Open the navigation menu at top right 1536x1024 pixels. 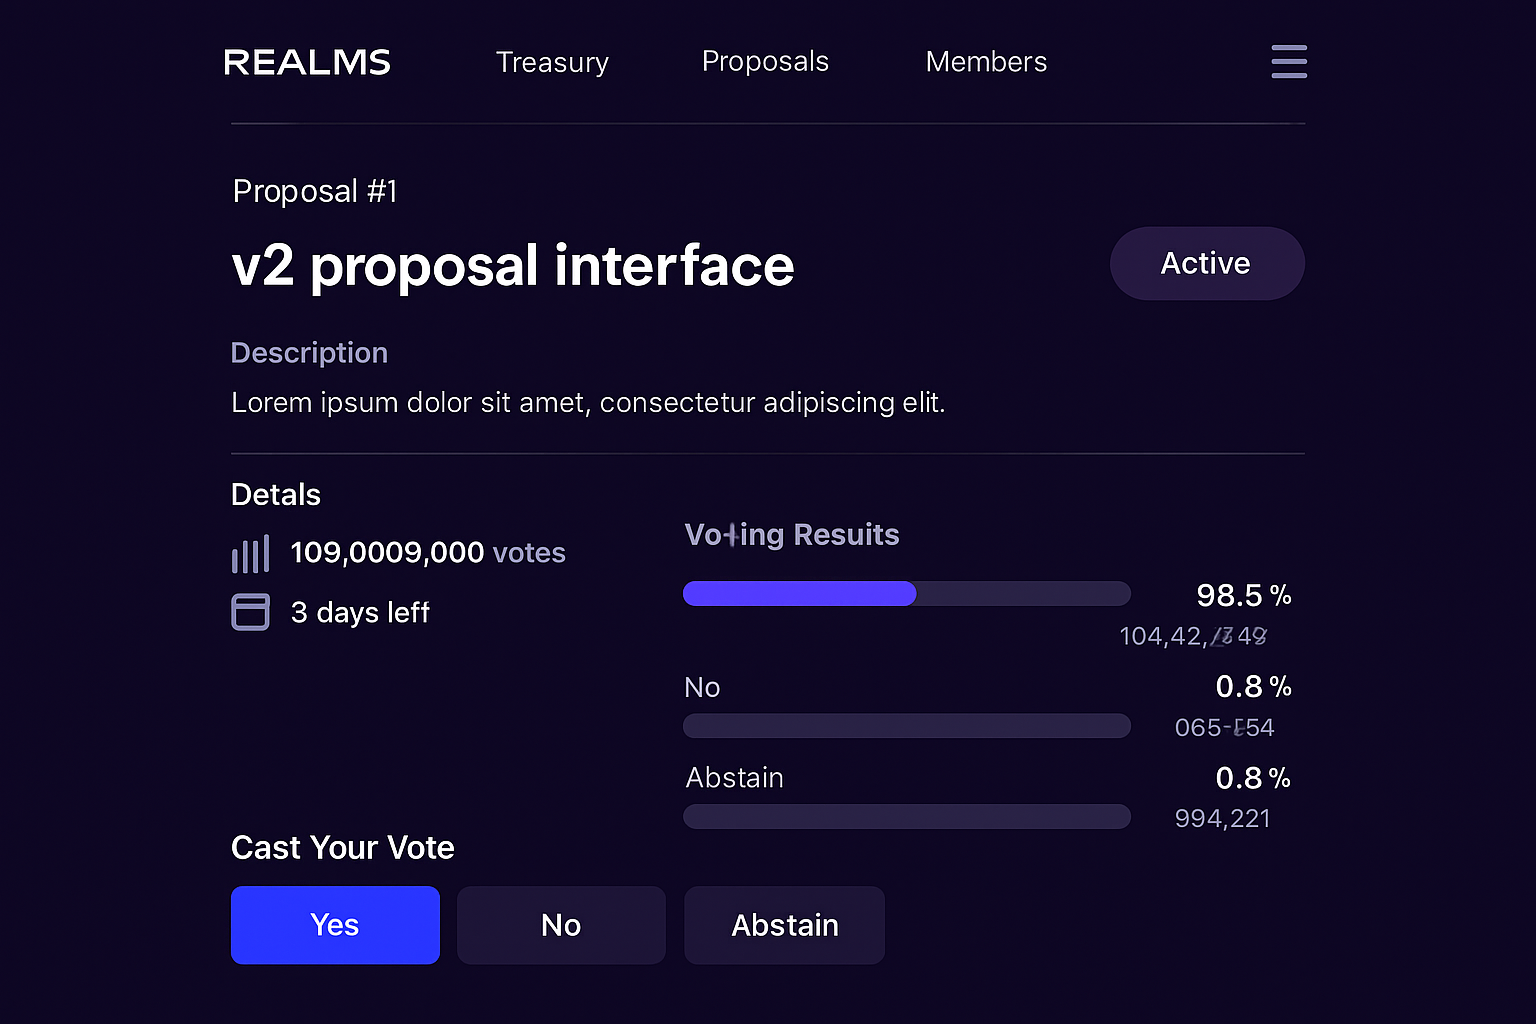click(x=1289, y=62)
